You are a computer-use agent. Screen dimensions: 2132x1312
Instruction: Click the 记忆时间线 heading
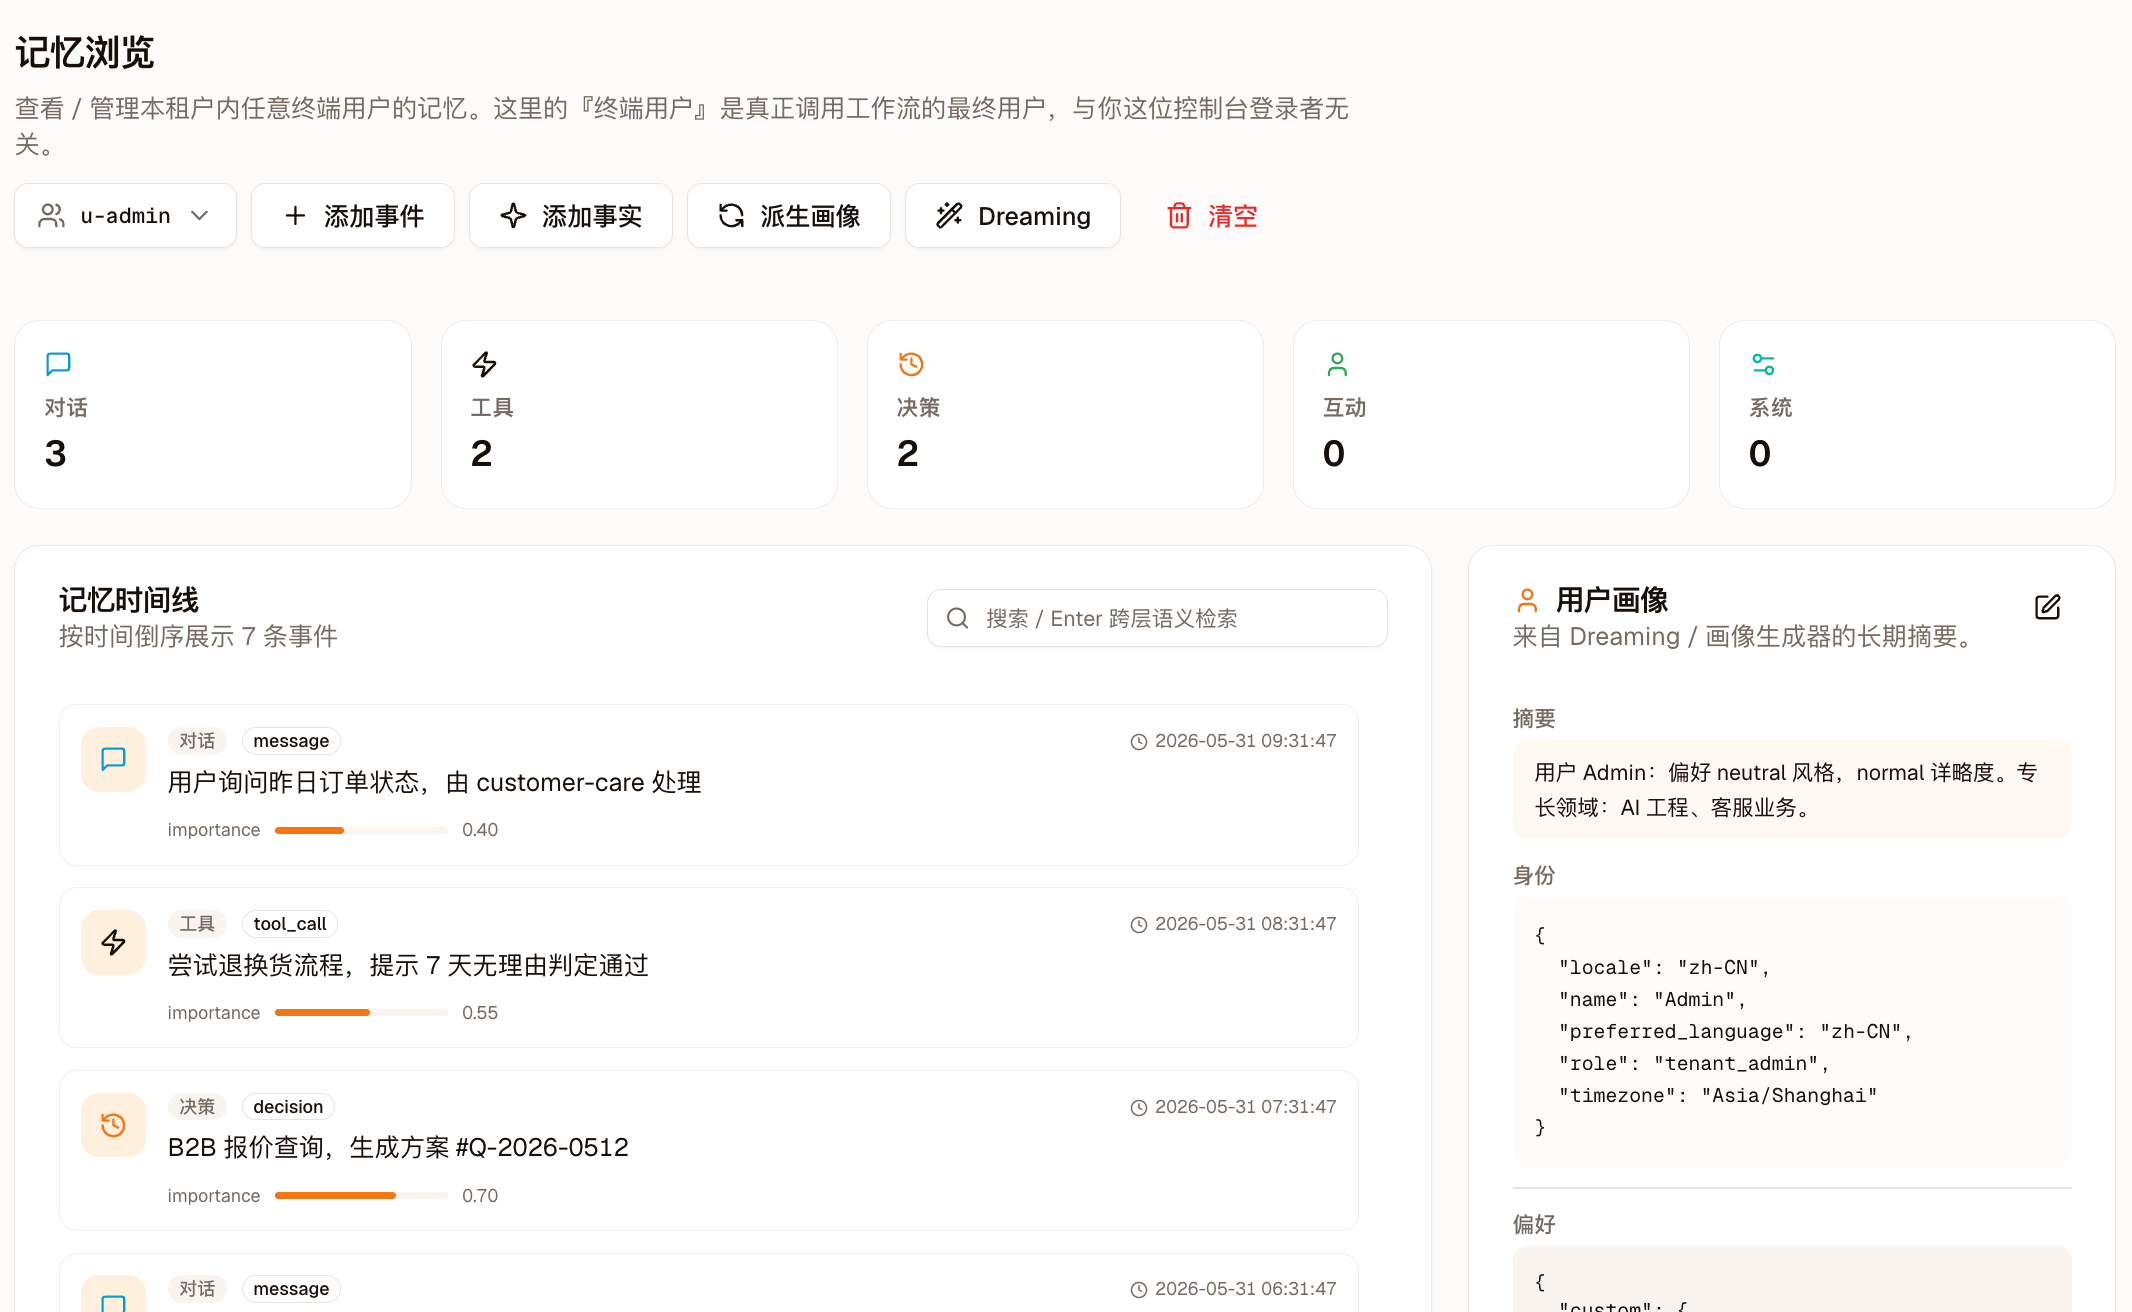click(x=129, y=600)
